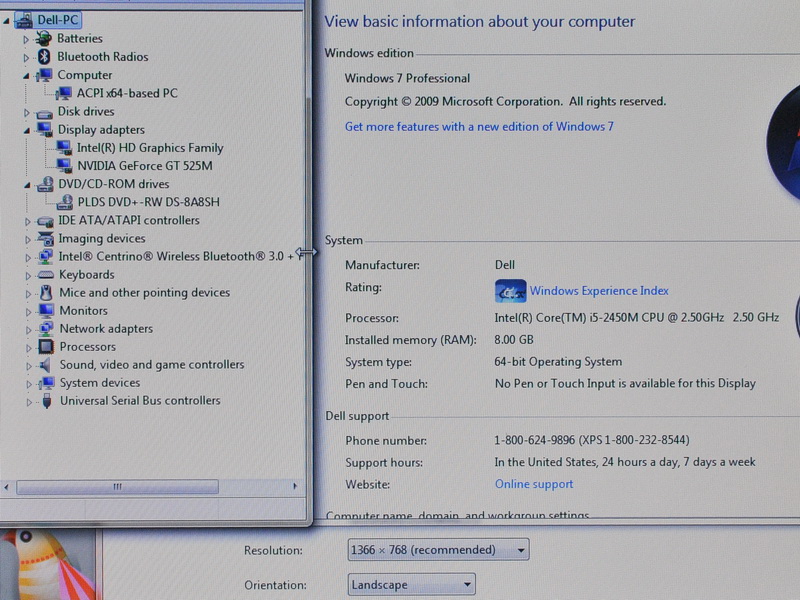The image size is (800, 600).
Task: Click the scrollbar right arrow in Device Manager
Action: click(x=295, y=486)
